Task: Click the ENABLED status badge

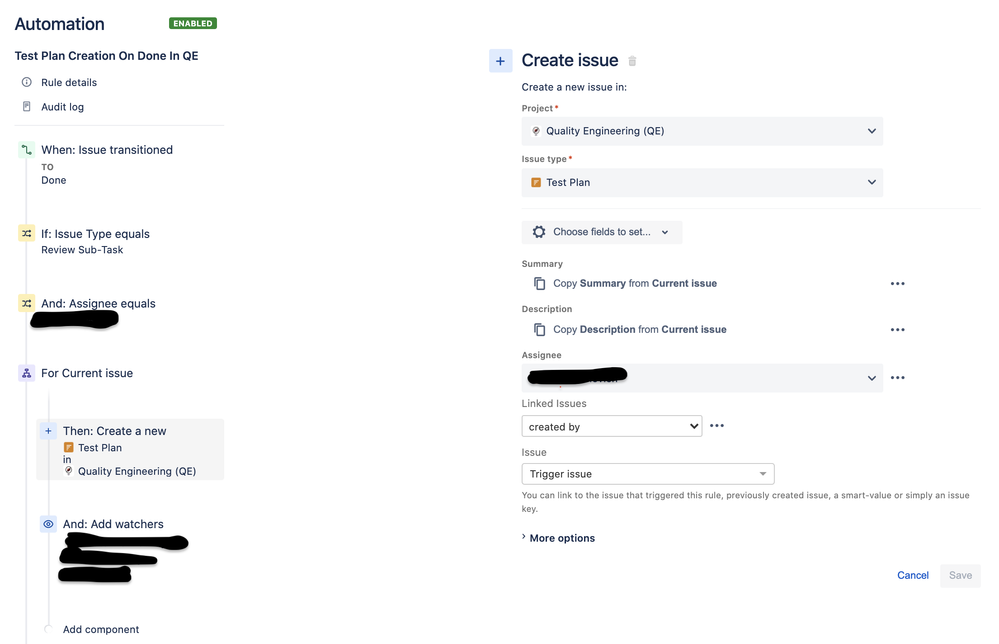Action: pos(192,24)
